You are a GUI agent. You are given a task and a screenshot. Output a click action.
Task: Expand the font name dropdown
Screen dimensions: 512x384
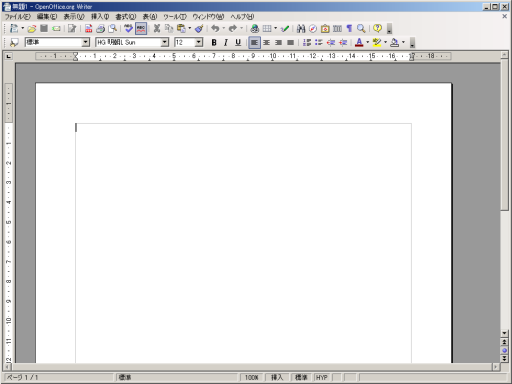(165, 42)
